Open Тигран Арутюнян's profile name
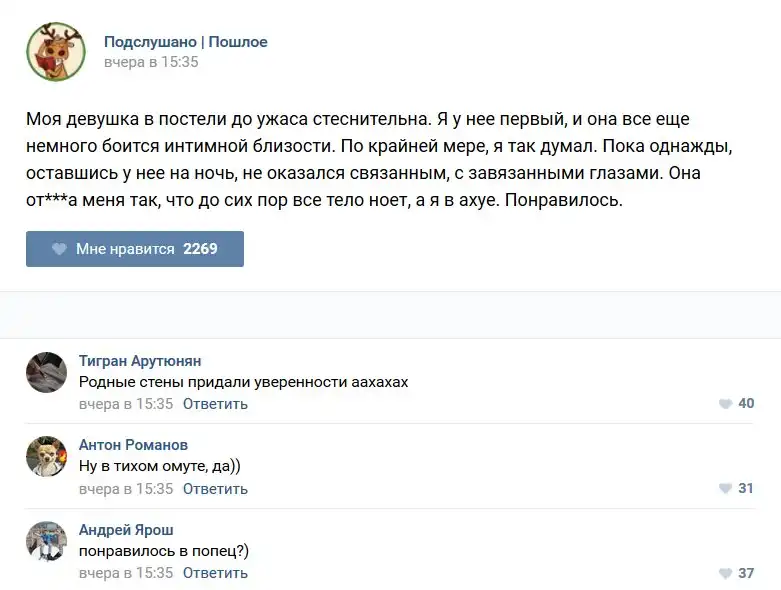Image resolution: width=781 pixels, height=590 pixels. [140, 361]
